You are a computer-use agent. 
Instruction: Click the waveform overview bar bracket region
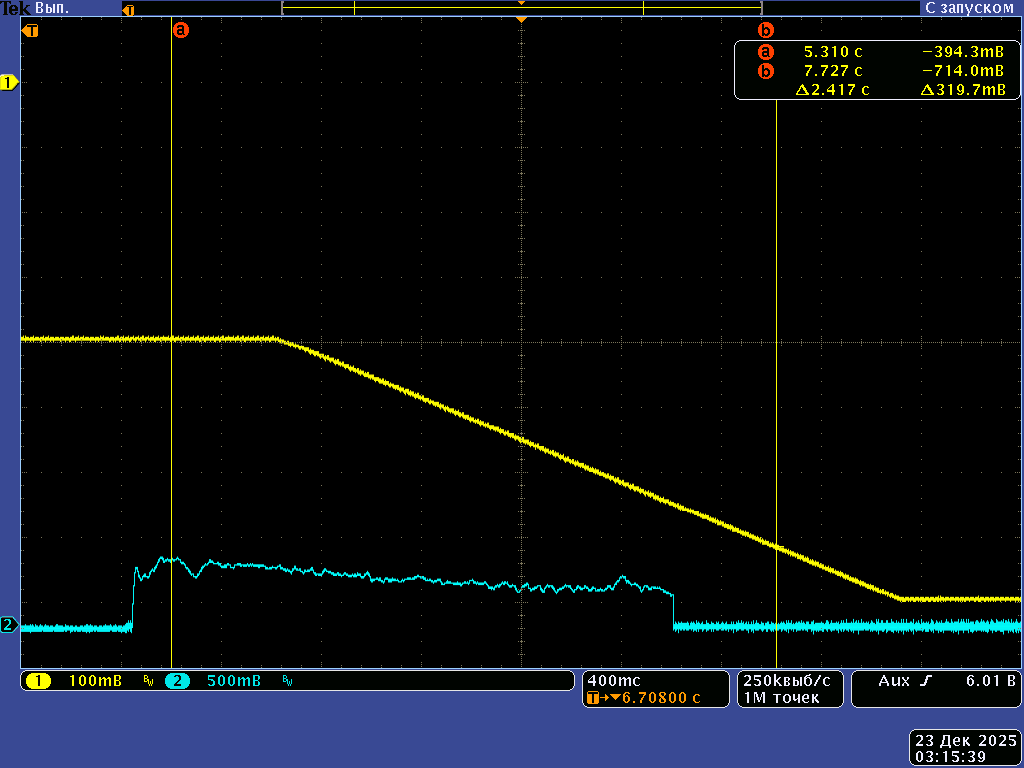520,8
